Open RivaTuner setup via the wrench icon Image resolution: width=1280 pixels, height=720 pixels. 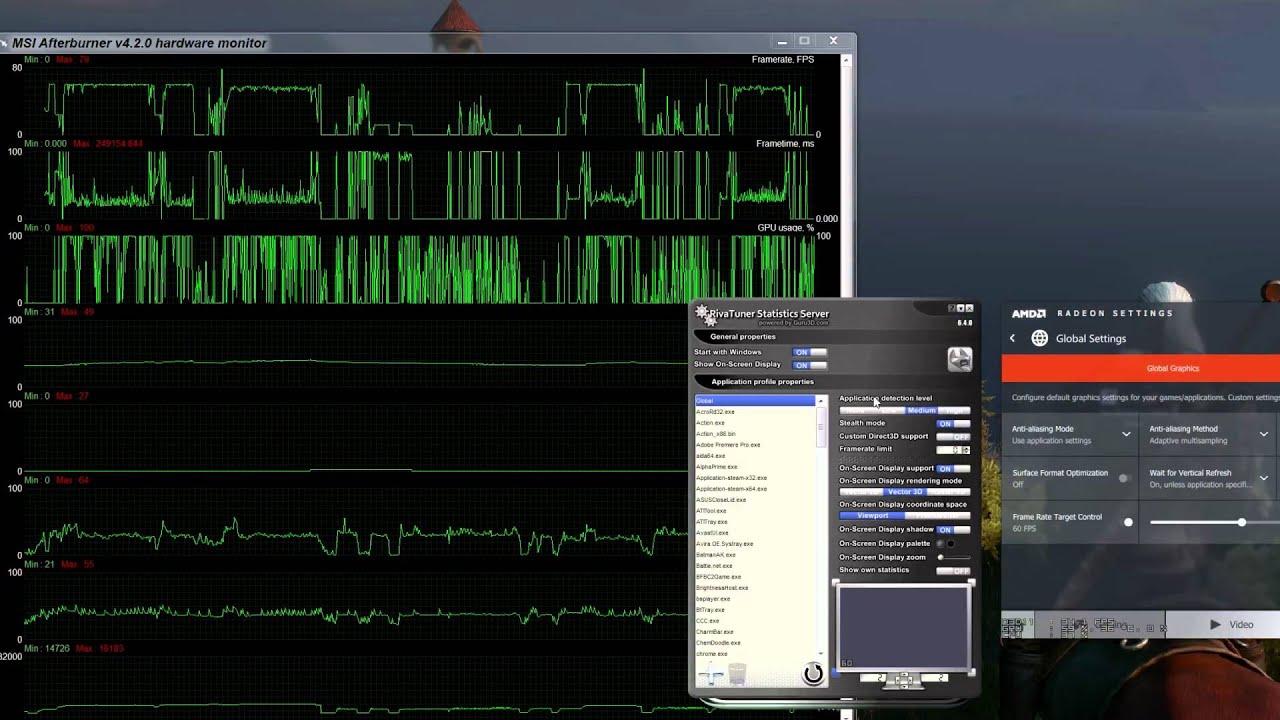959,359
